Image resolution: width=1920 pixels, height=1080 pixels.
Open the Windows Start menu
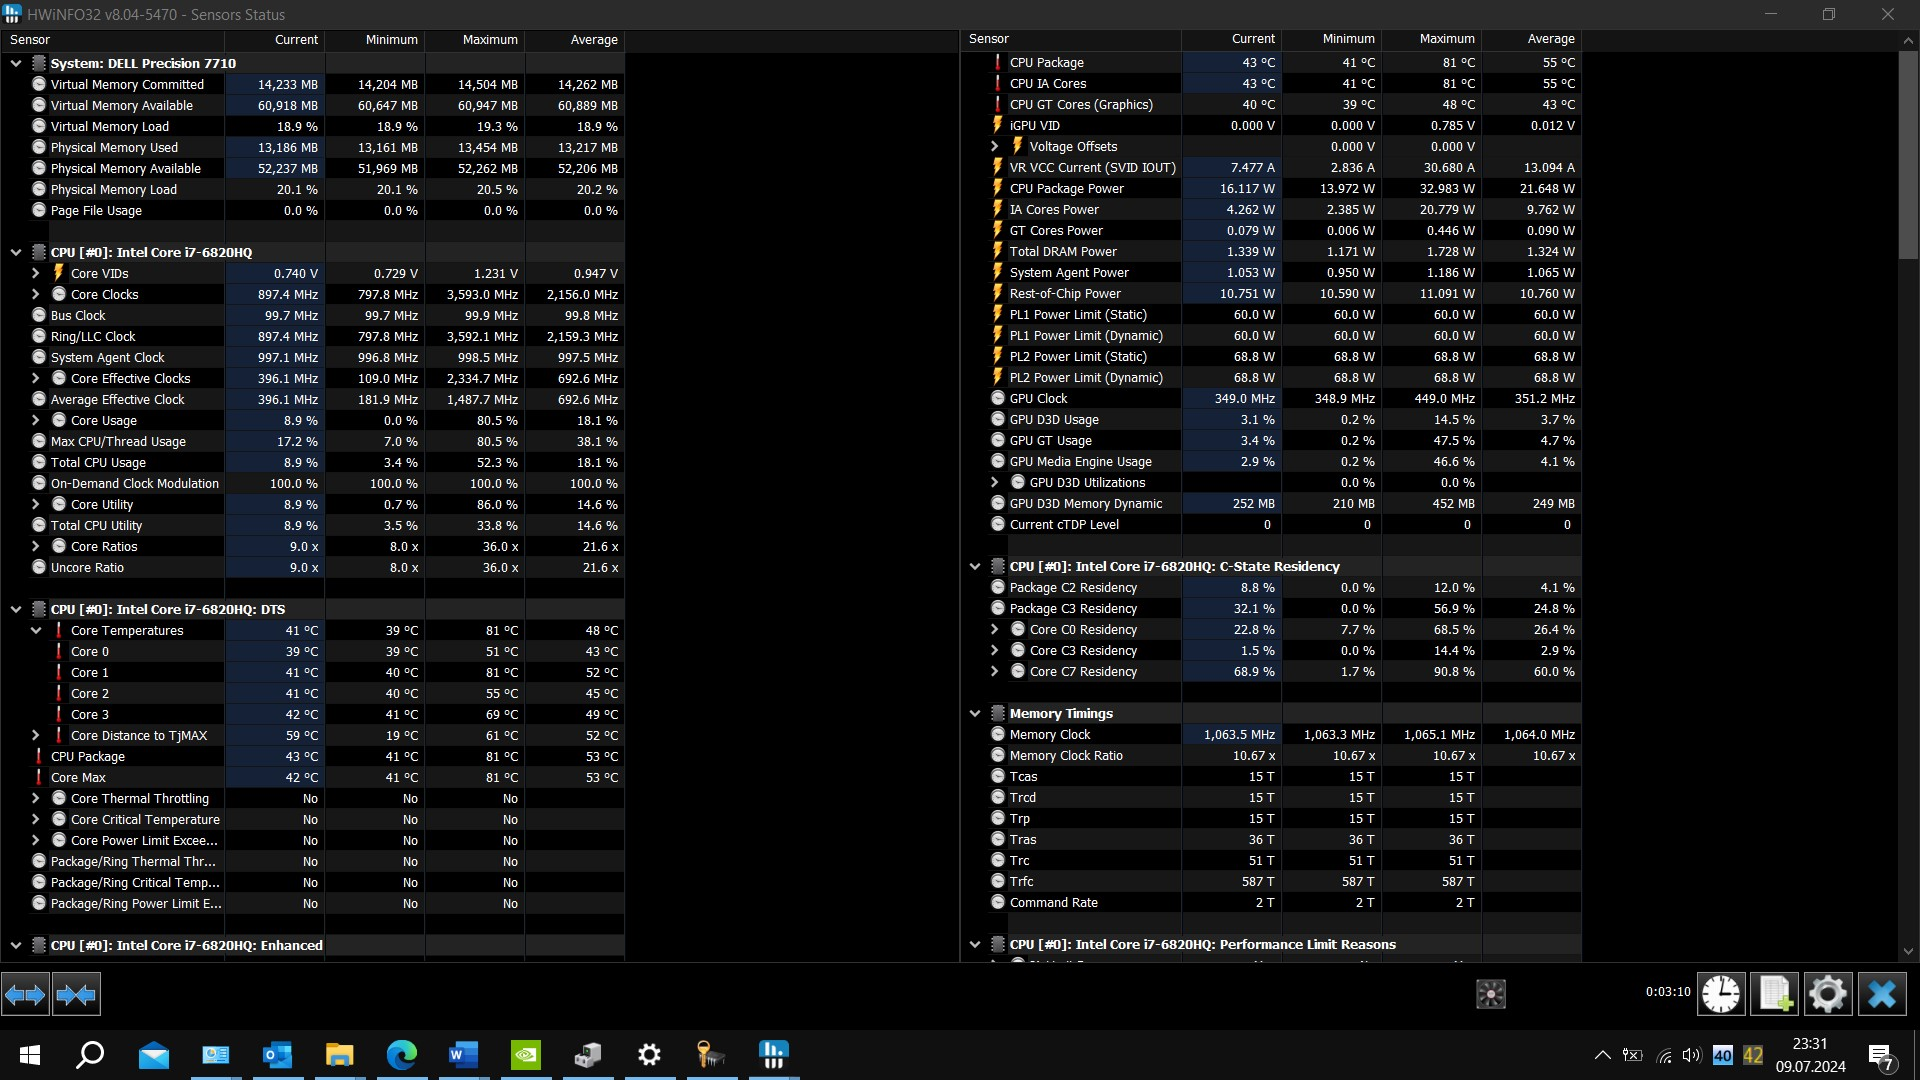click(x=30, y=1055)
